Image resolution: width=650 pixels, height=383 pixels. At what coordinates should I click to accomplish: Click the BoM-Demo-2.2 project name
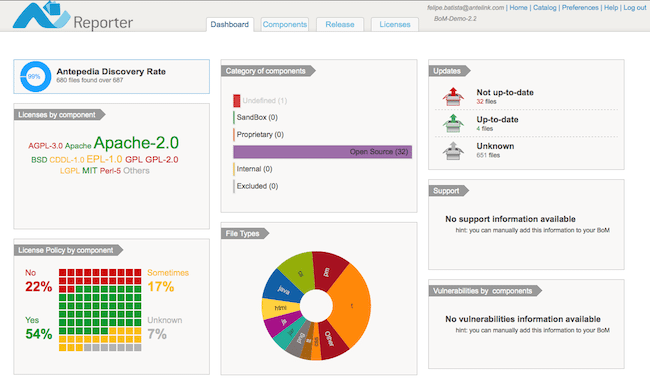click(x=455, y=19)
